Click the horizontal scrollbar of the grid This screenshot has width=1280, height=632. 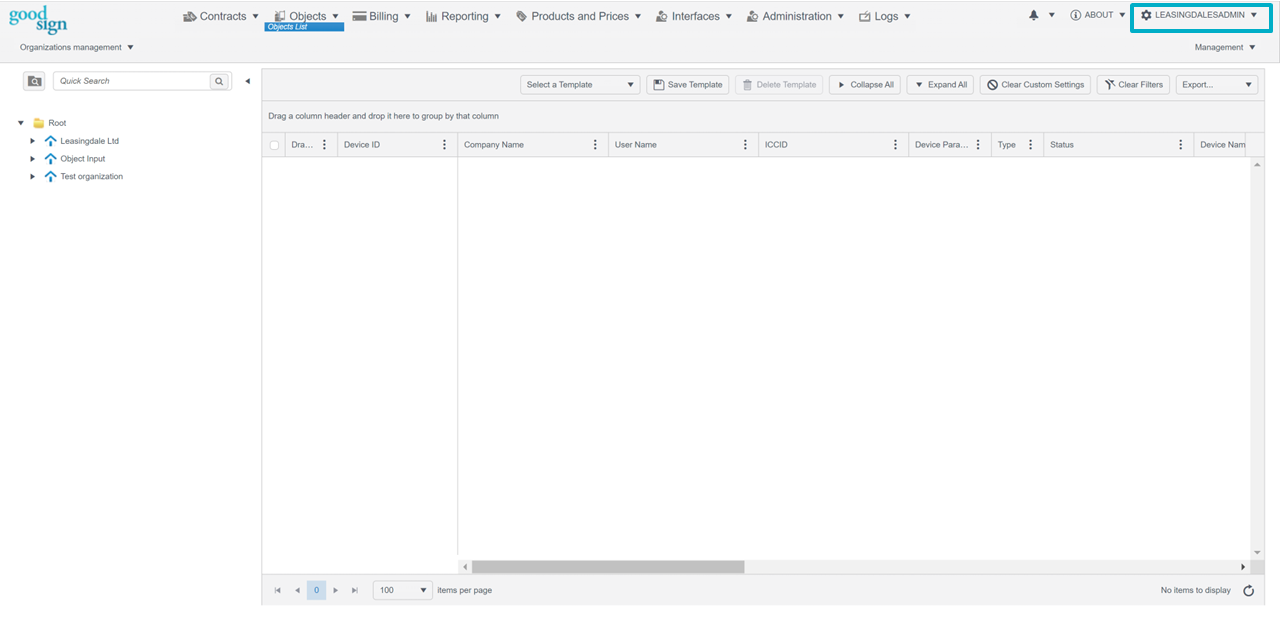(x=608, y=567)
